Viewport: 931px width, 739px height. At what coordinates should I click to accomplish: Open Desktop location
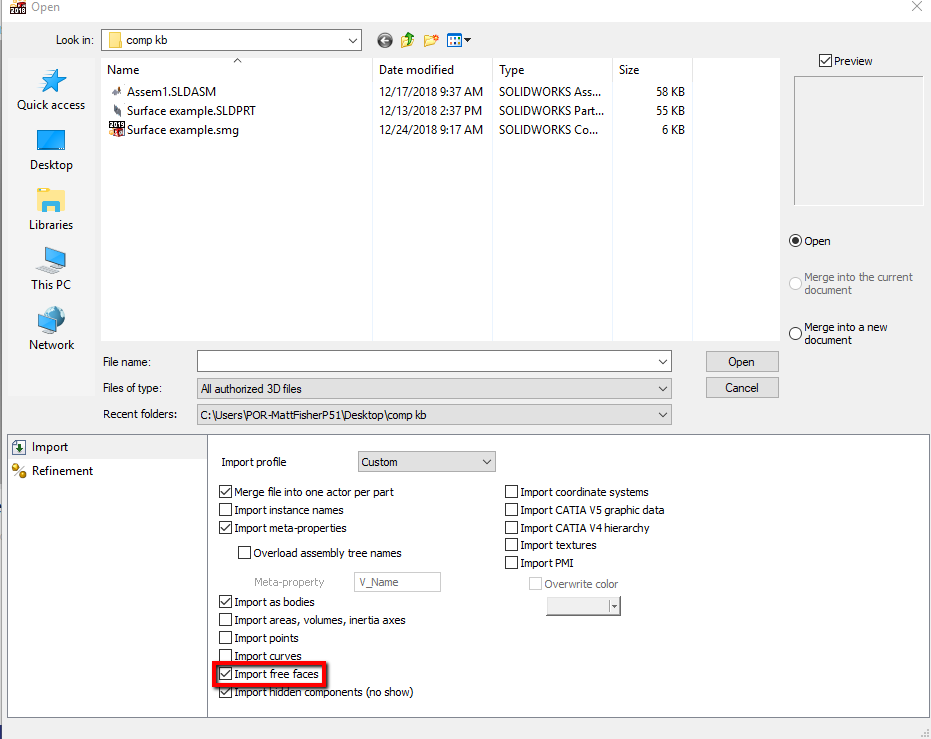[x=51, y=150]
